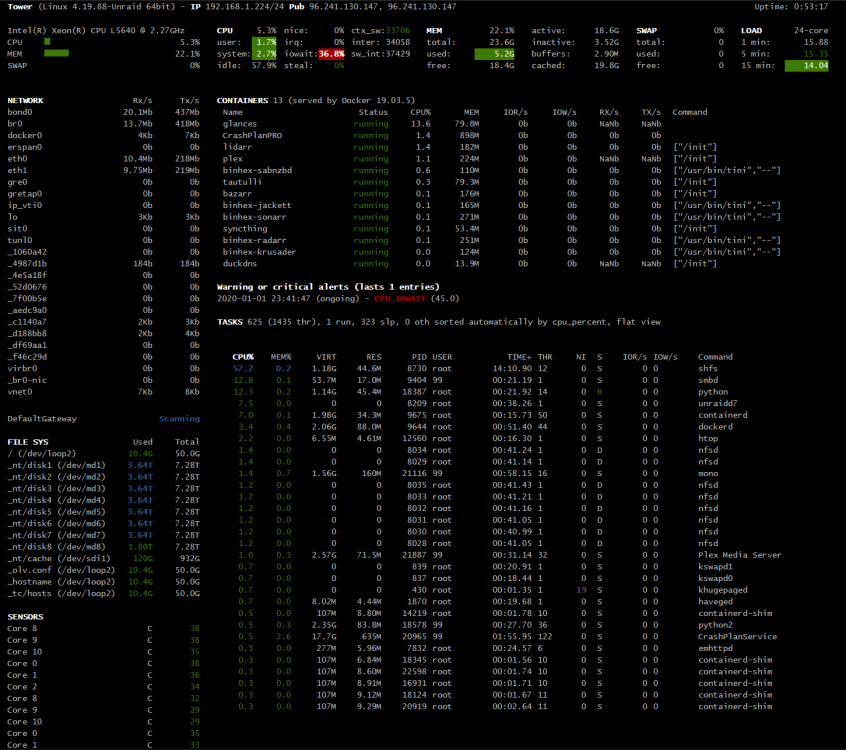Screen dimensions: 846x750
Task: Click the _hostname (/dev/loop2) filesystem row
Action: pyautogui.click(x=103, y=582)
